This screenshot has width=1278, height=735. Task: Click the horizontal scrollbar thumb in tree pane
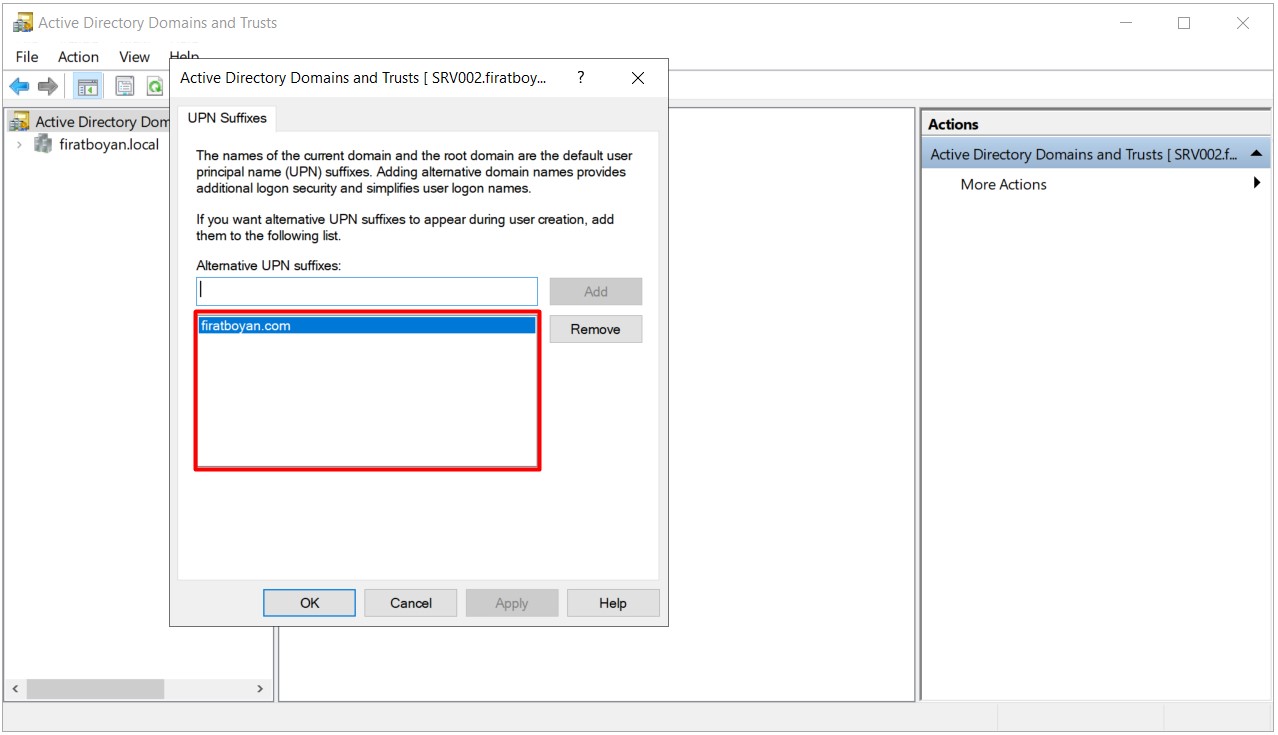[x=95, y=689]
